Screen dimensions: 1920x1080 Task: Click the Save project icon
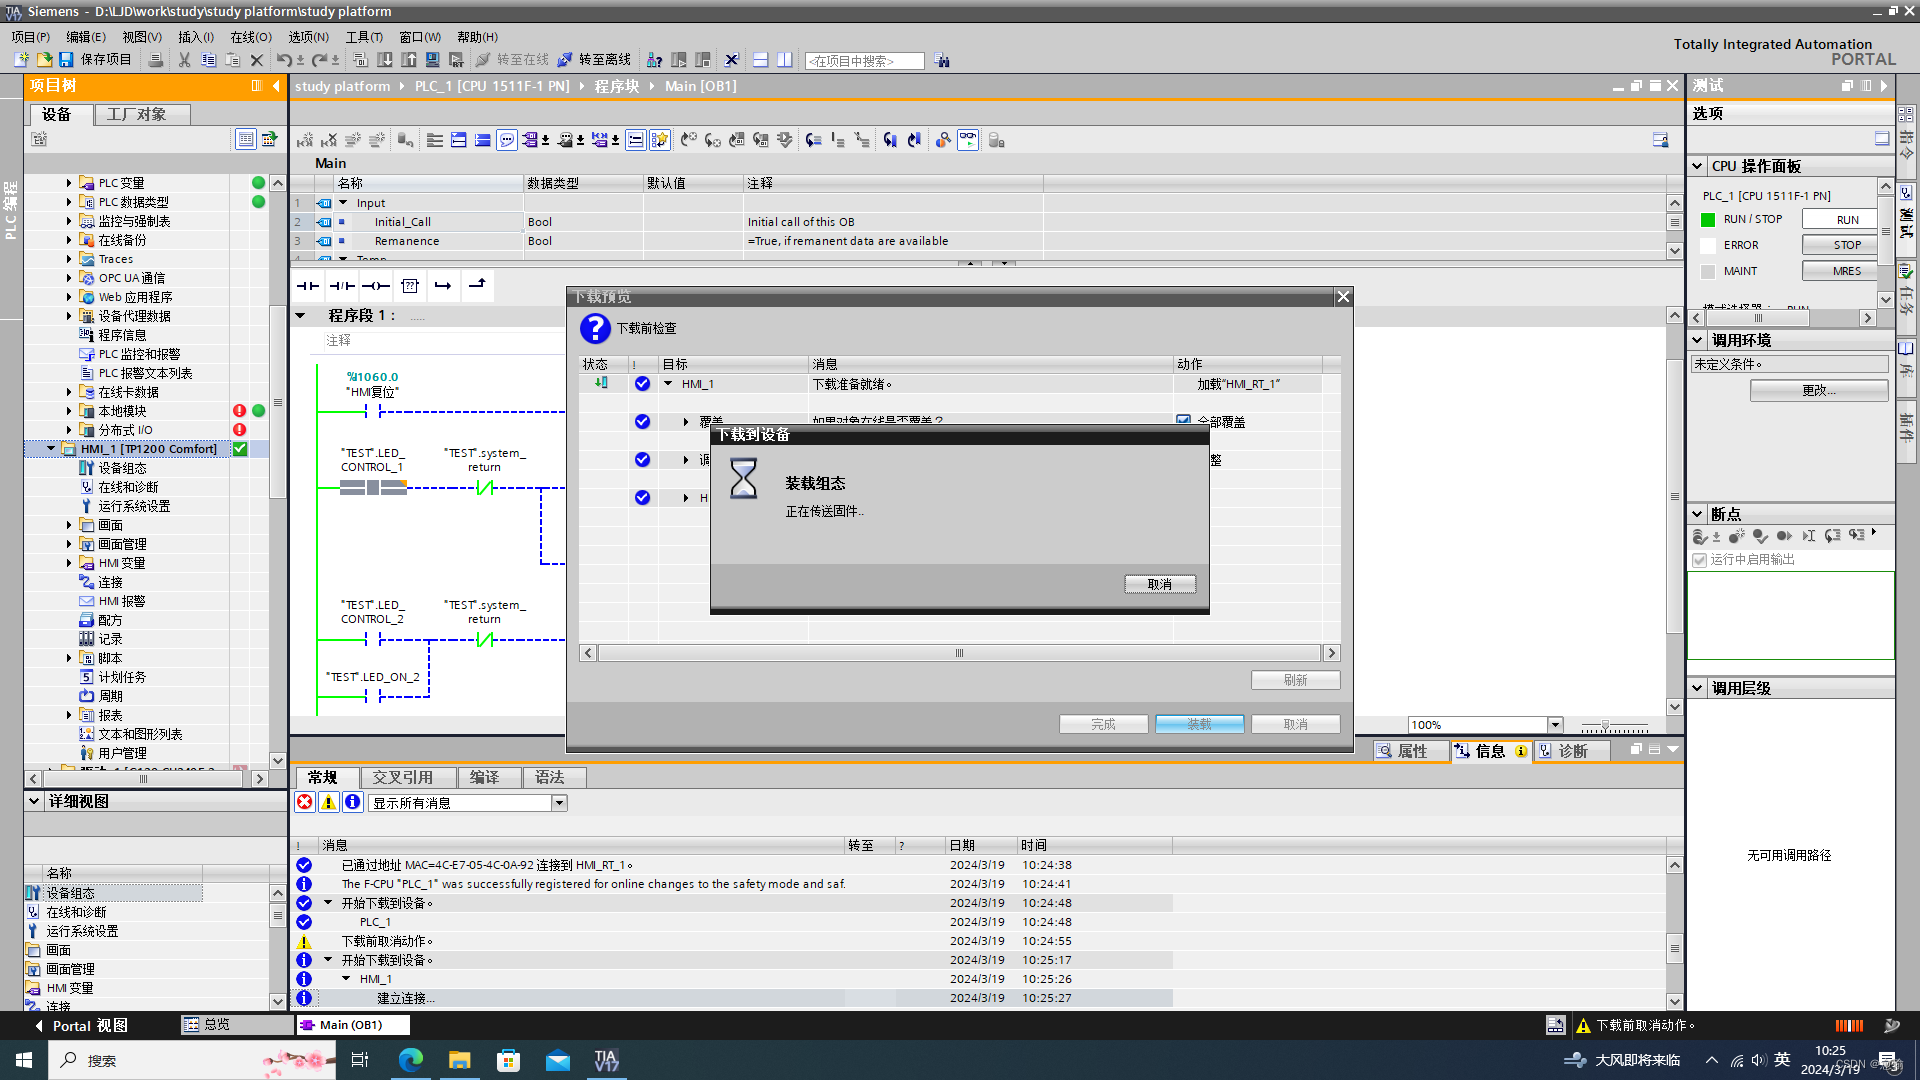click(x=66, y=60)
